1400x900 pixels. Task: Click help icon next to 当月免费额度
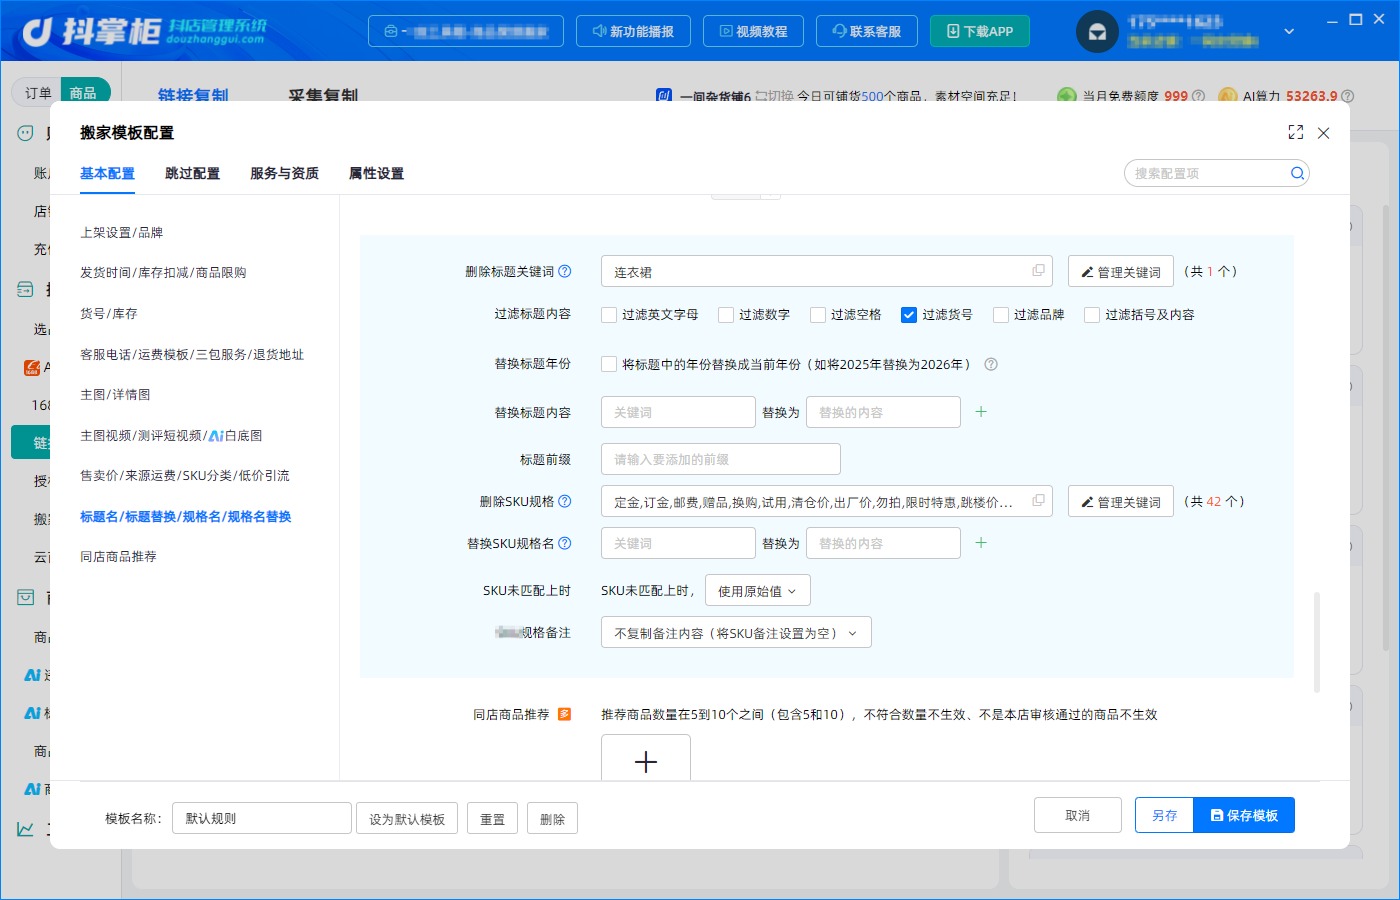pos(1198,96)
